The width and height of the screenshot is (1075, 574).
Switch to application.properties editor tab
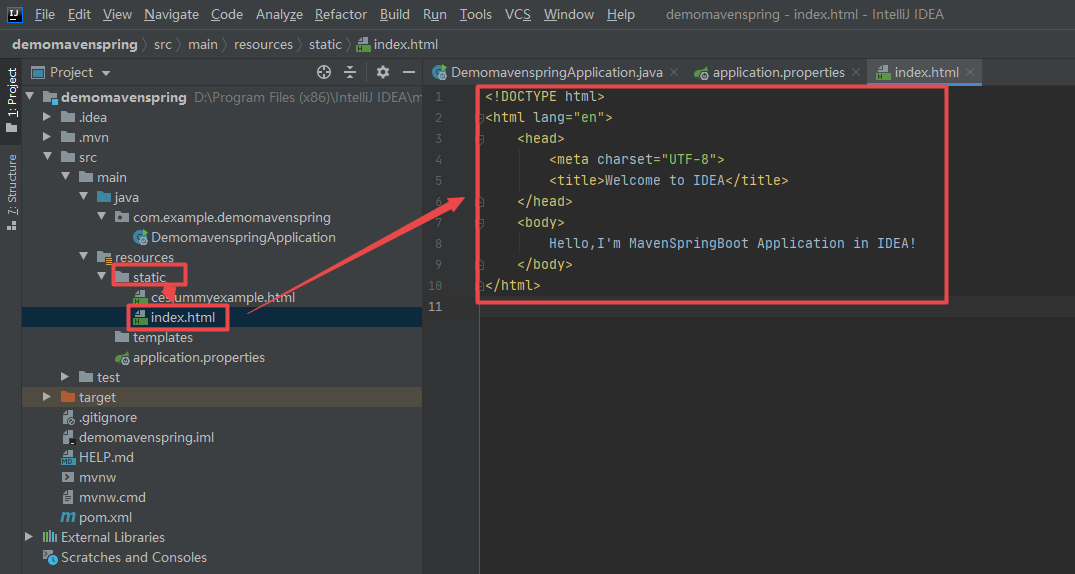pyautogui.click(x=778, y=72)
